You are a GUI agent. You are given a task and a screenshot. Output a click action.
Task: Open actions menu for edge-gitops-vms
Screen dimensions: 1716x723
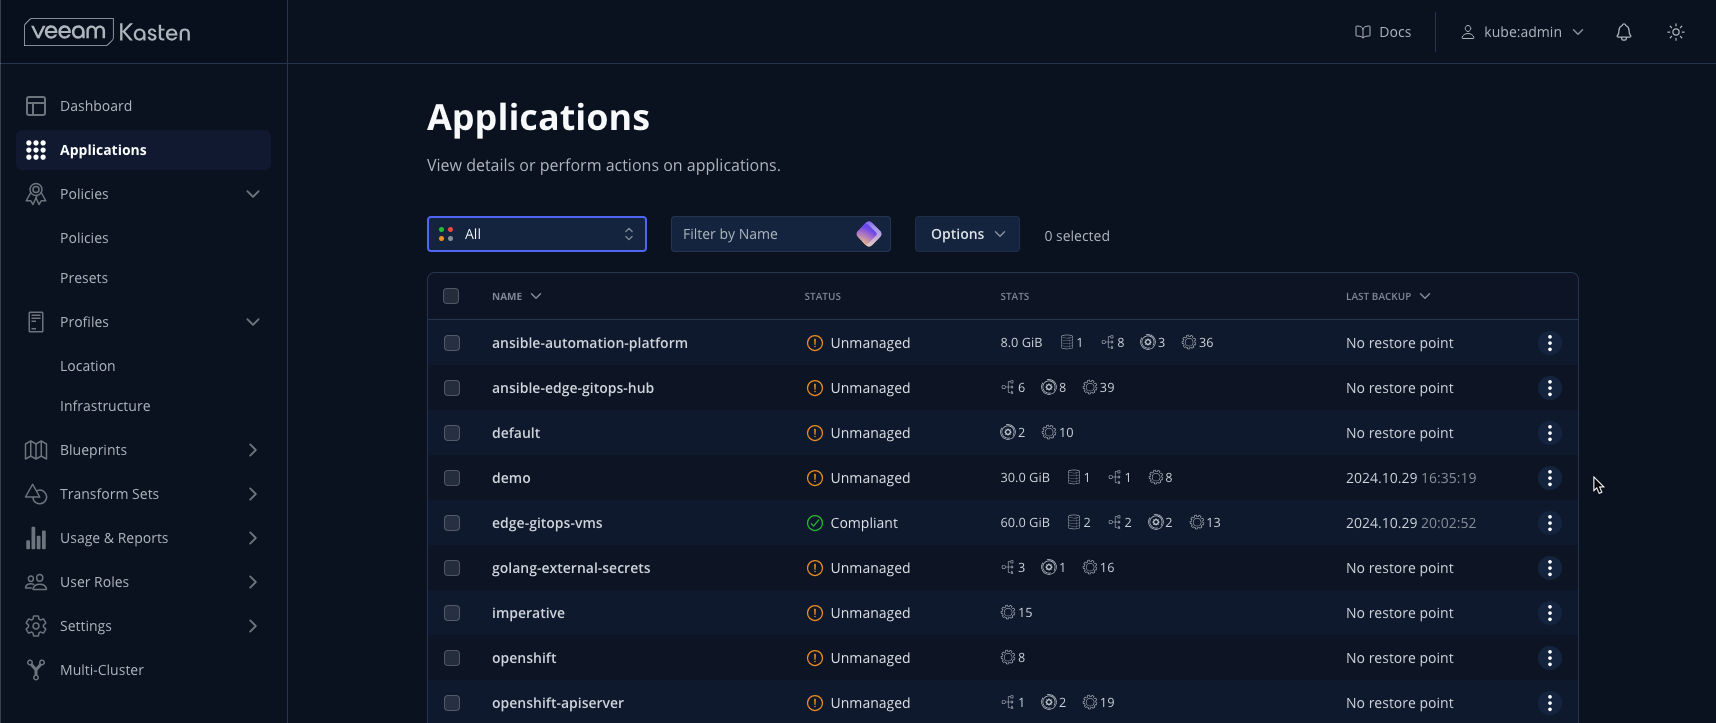[1550, 523]
